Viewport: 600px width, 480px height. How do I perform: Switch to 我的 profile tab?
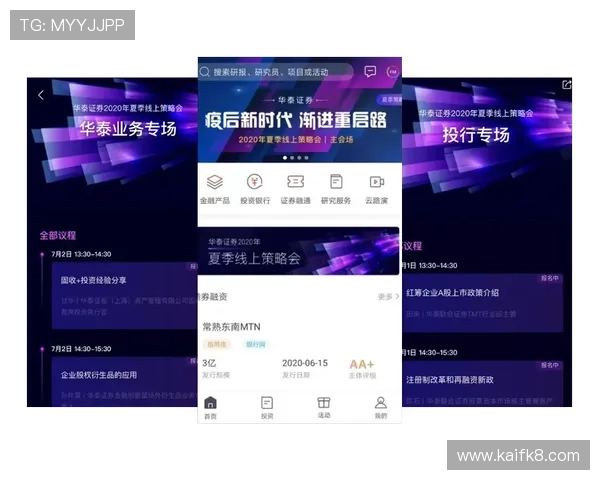(380, 408)
